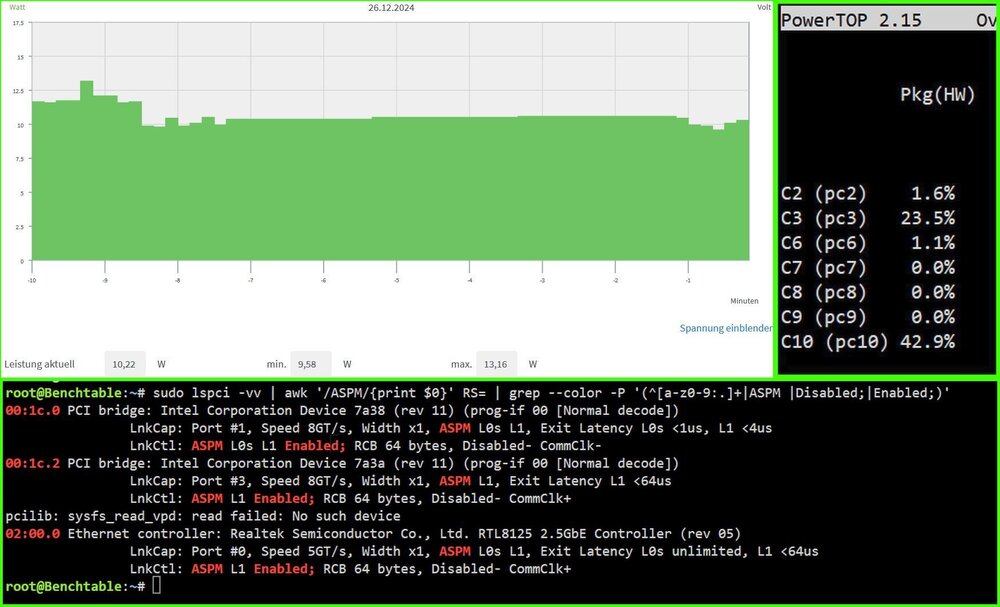This screenshot has height=607, width=1000.
Task: Click the 'PowerTOP 2.15' title text
Action: pyautogui.click(x=851, y=20)
